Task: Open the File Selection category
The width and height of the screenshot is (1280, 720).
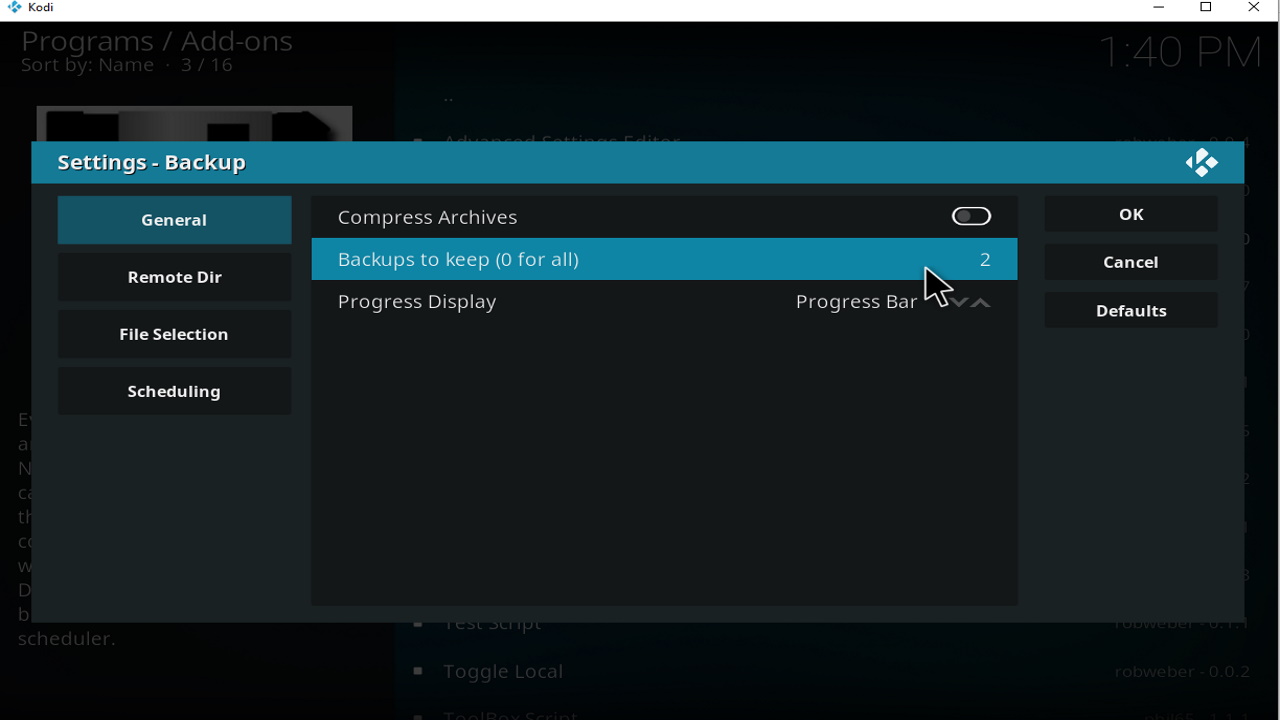Action: coord(174,334)
